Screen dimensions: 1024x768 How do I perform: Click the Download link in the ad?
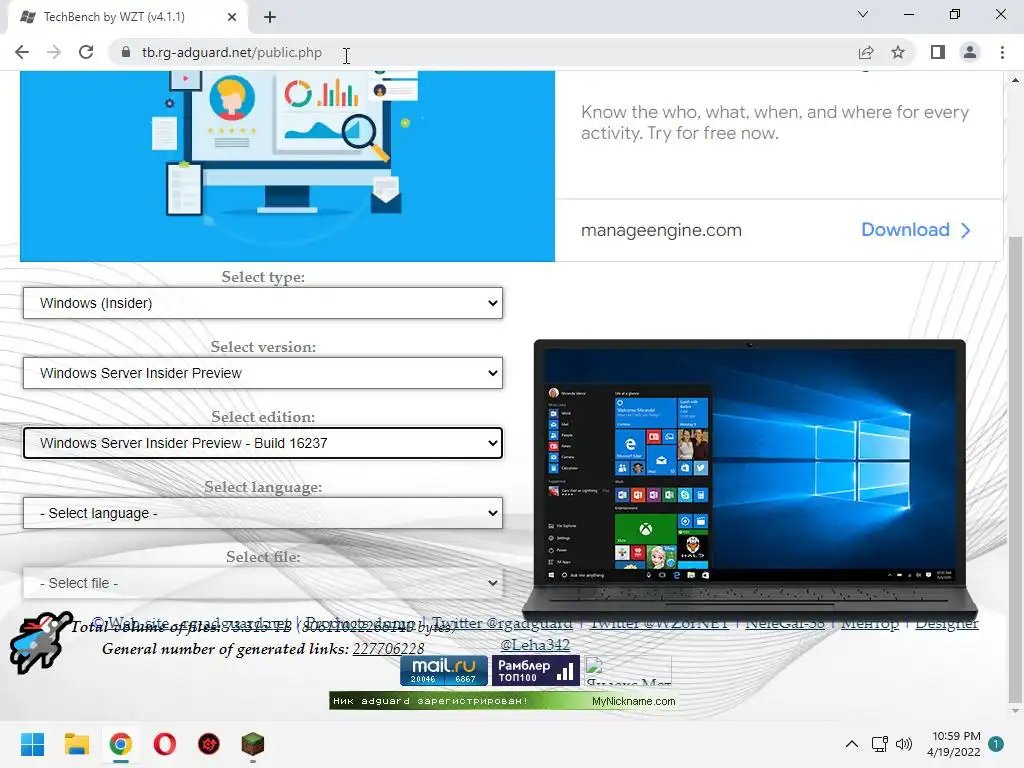(916, 230)
